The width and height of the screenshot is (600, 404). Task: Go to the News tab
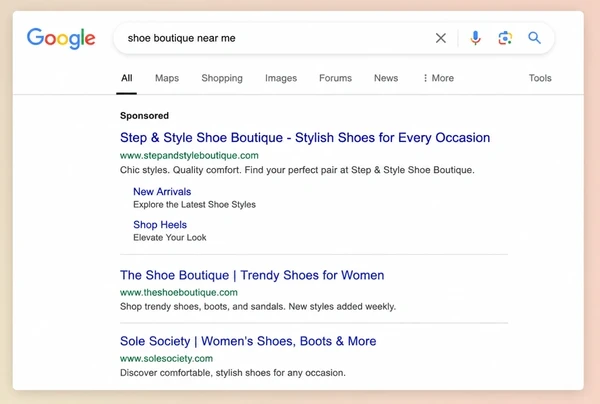(386, 78)
